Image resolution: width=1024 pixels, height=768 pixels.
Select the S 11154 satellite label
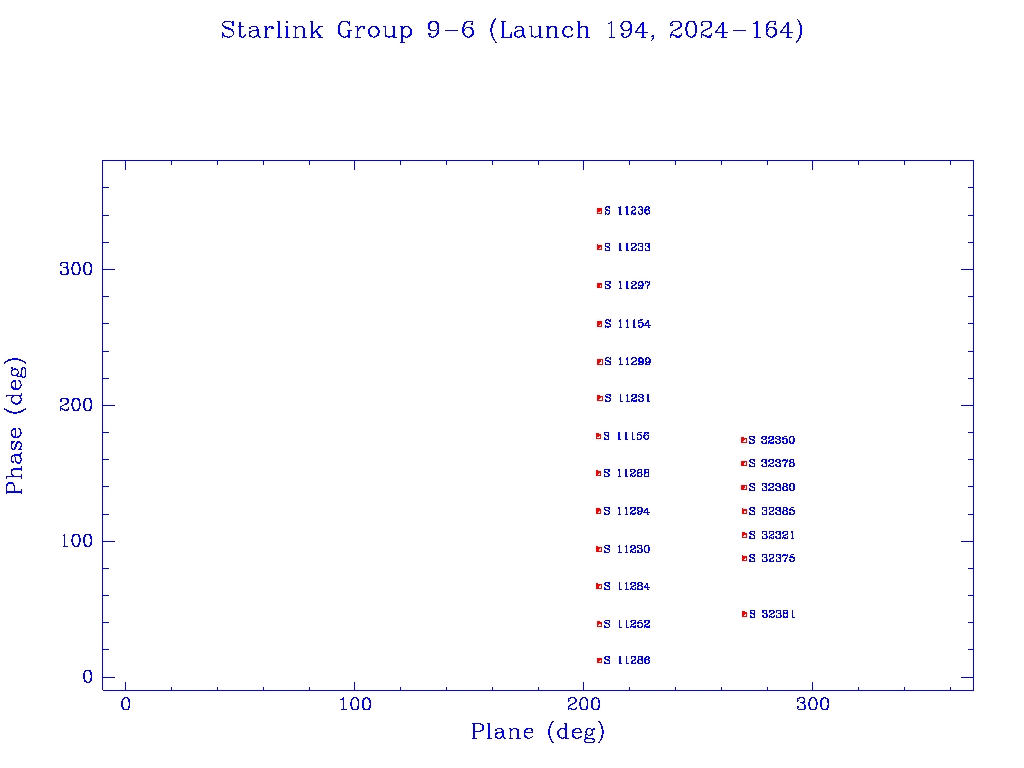[x=627, y=324]
